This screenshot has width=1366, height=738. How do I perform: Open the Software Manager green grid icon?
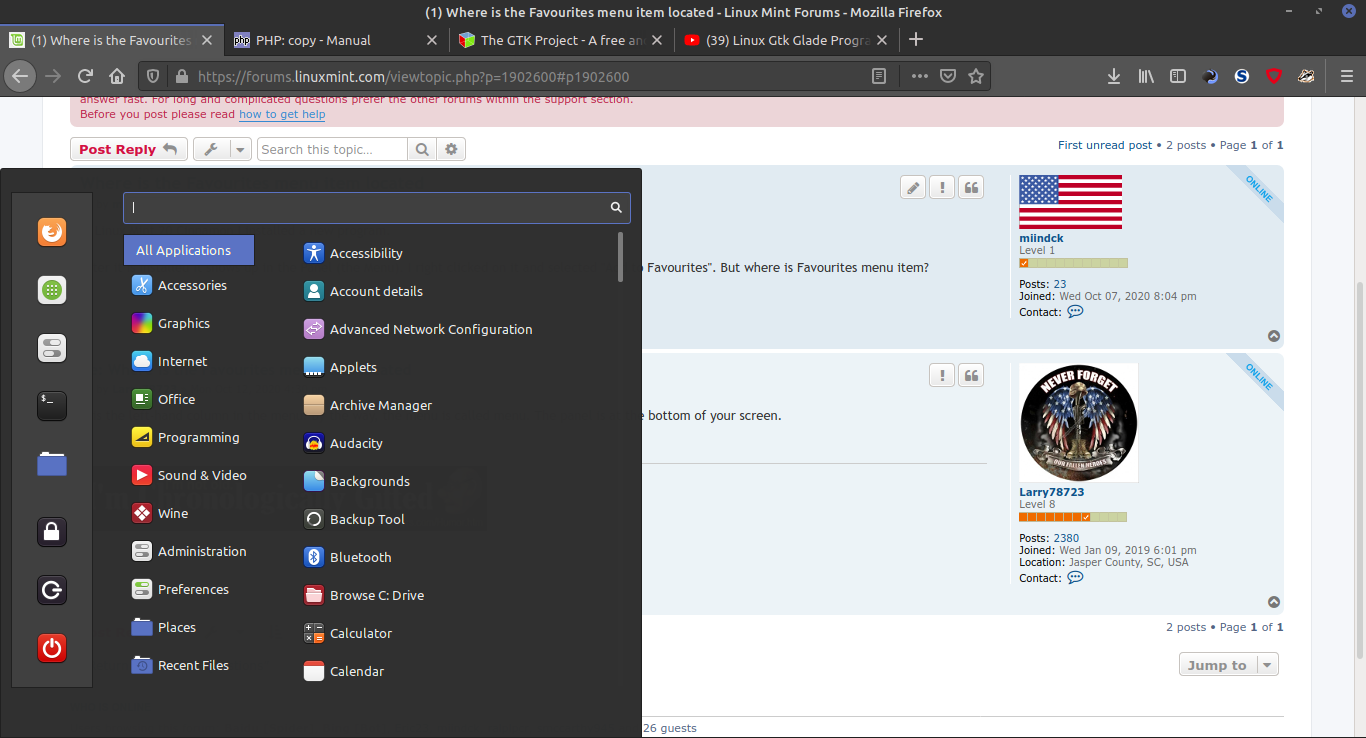tap(52, 290)
